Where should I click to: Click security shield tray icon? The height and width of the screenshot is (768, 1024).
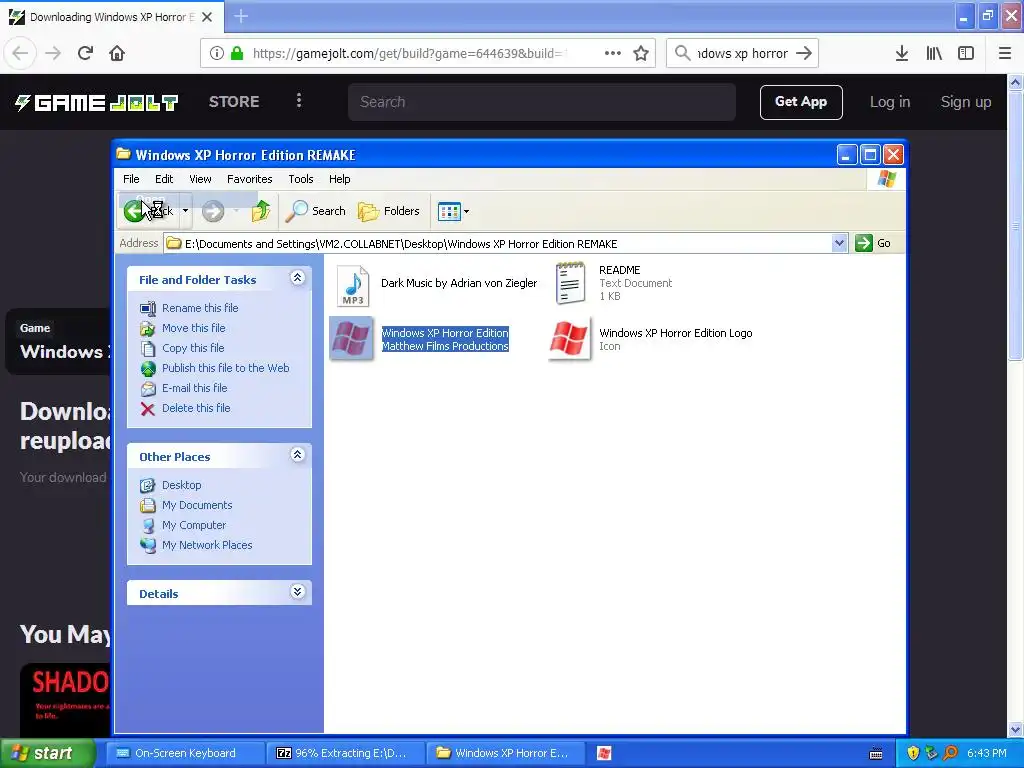[x=913, y=753]
